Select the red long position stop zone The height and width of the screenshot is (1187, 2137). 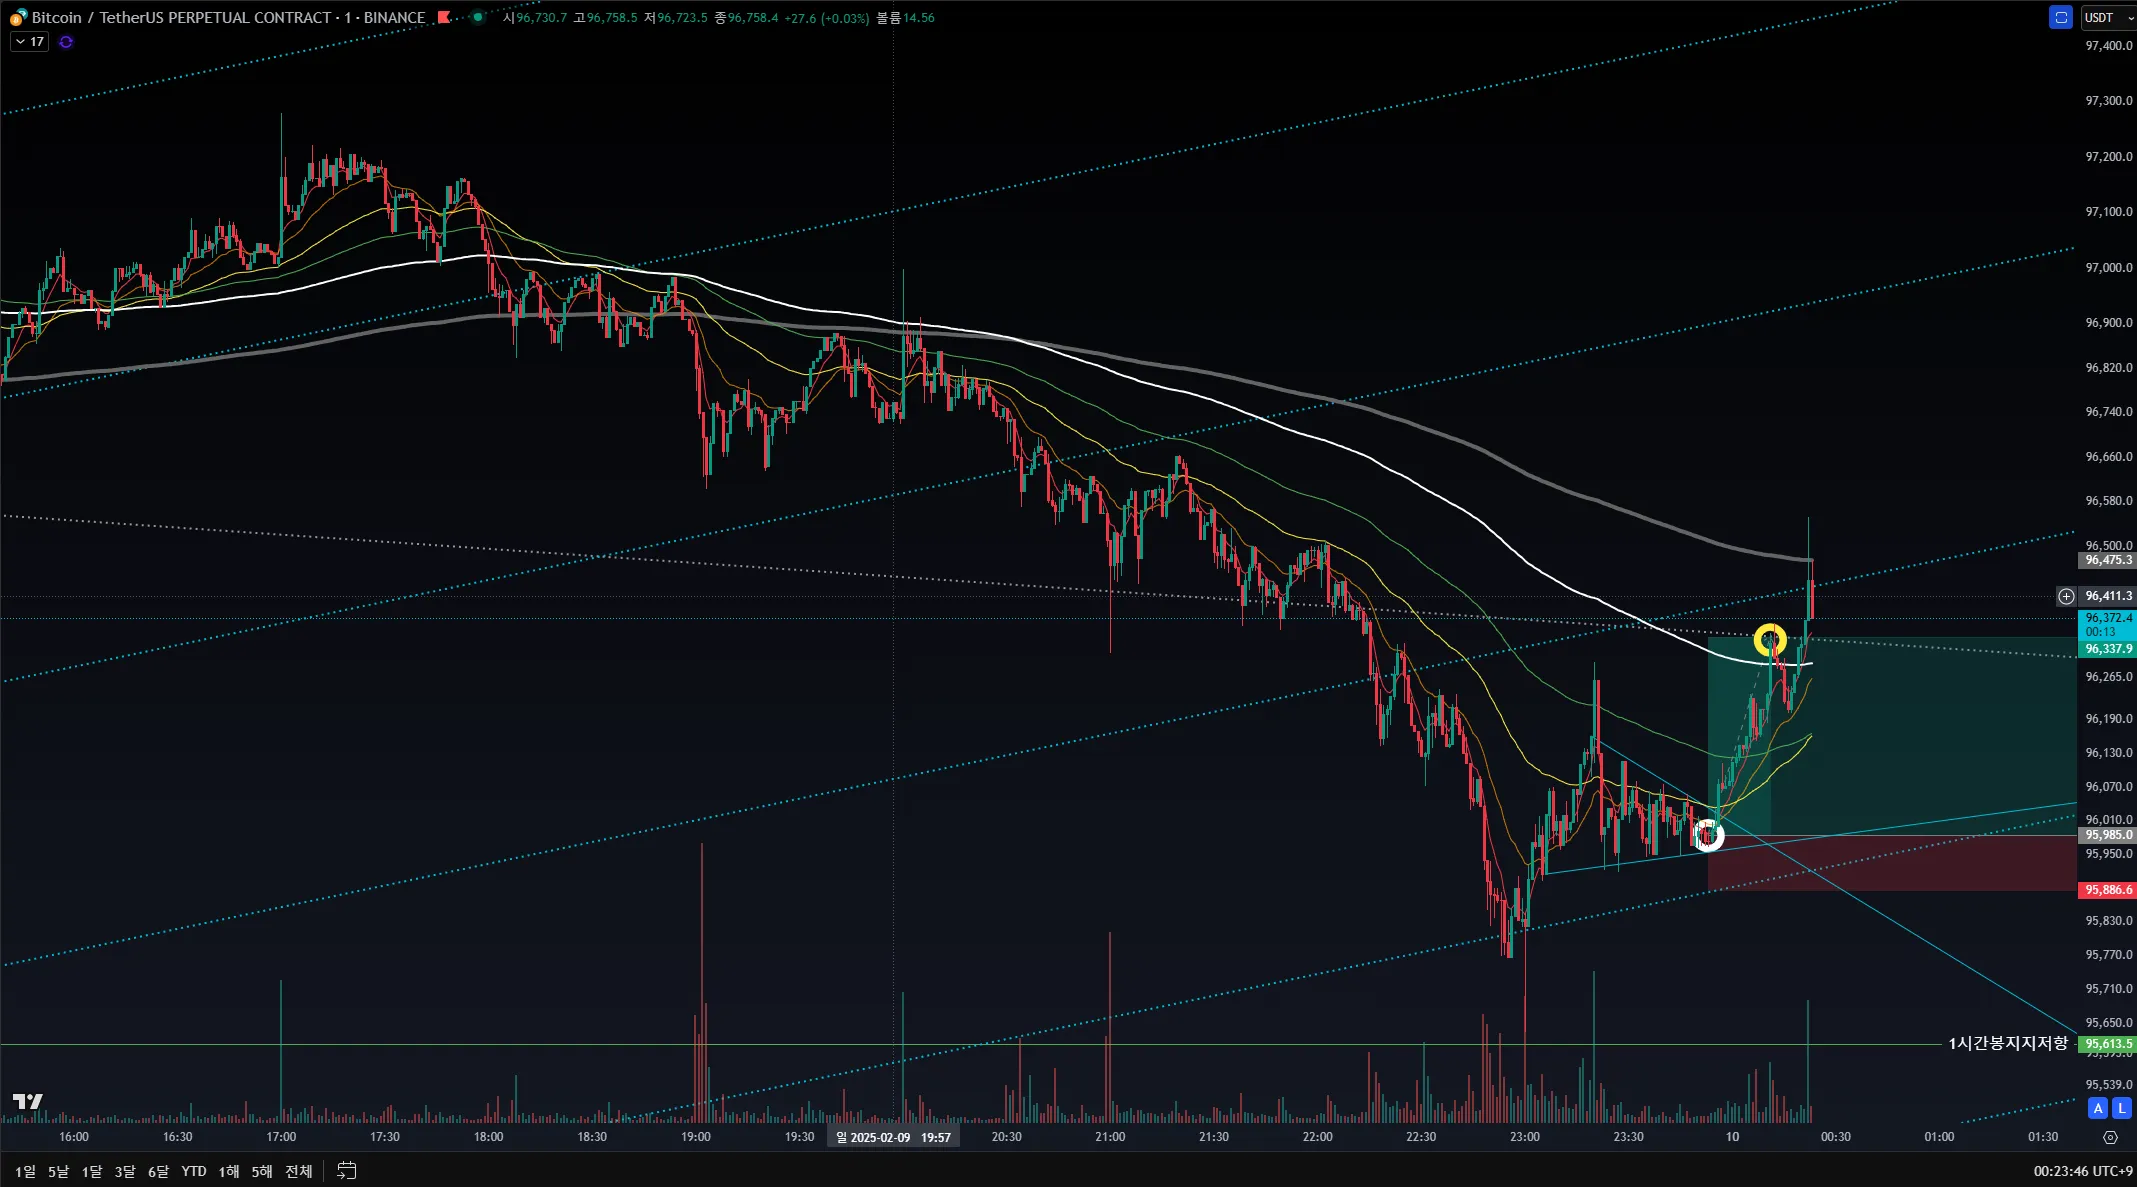(x=1892, y=863)
